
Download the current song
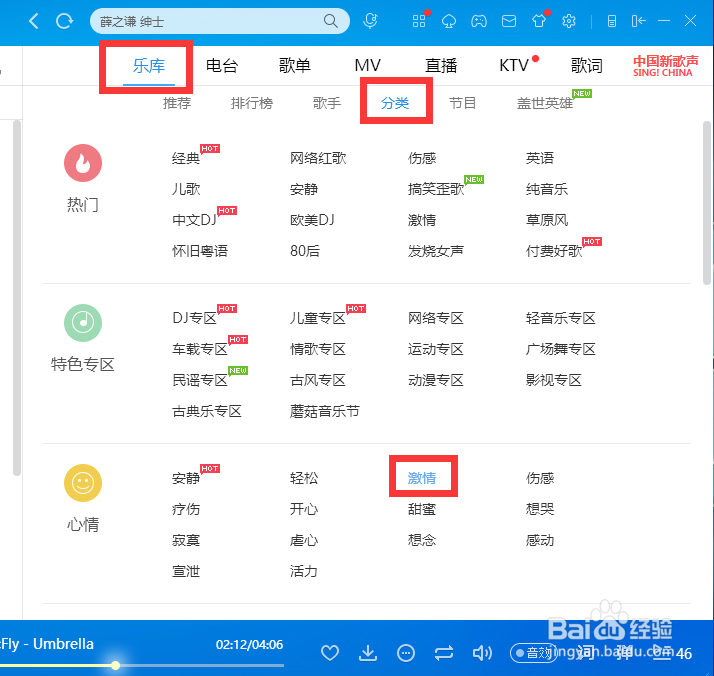tap(368, 653)
